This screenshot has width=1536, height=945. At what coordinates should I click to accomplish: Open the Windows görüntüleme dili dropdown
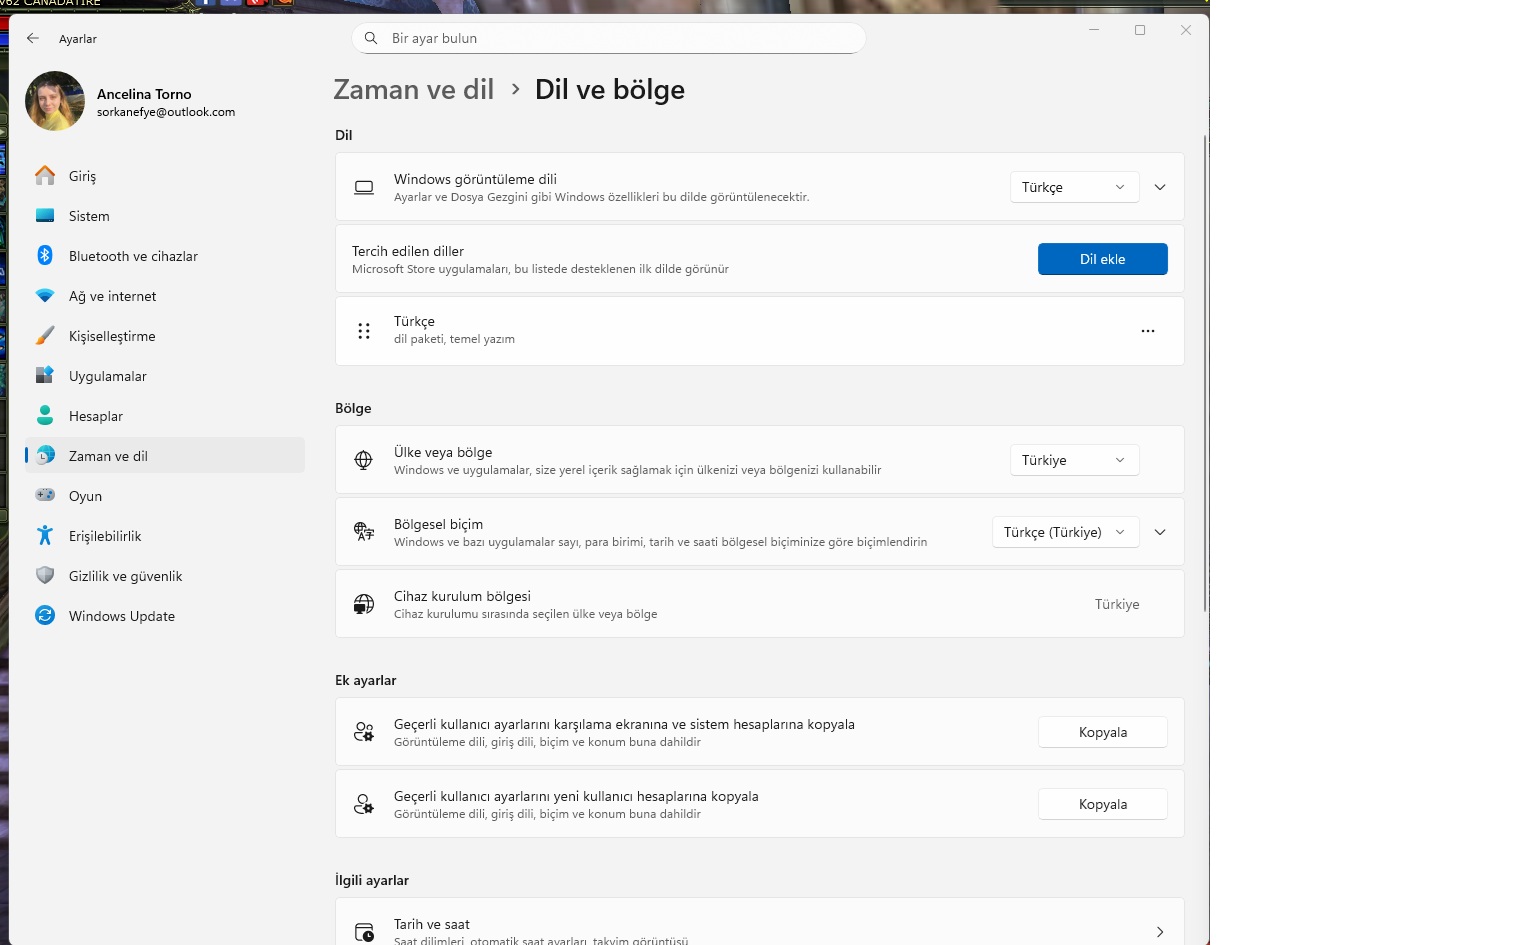[x=1074, y=187]
